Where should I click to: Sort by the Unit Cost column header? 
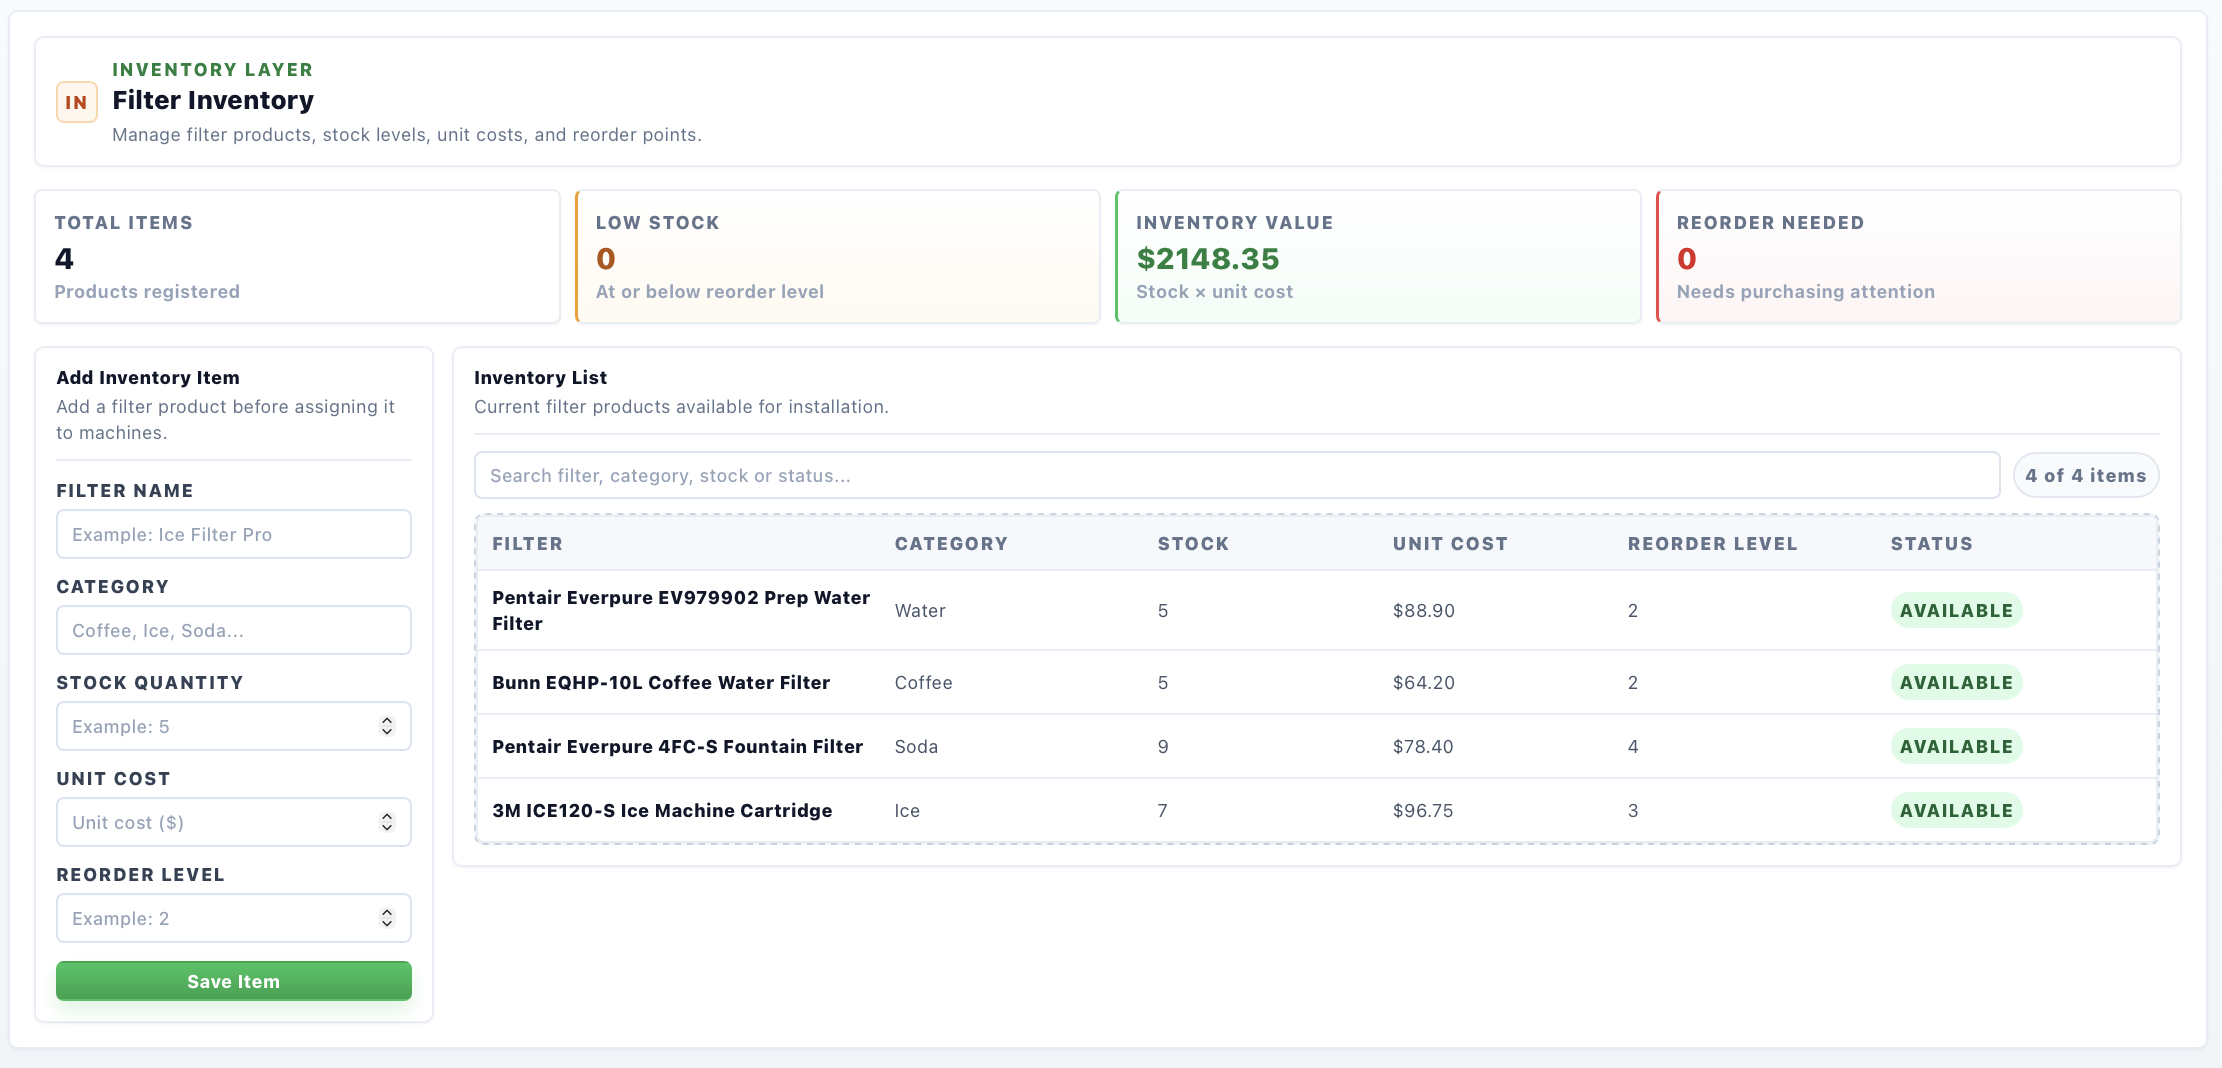(x=1450, y=544)
